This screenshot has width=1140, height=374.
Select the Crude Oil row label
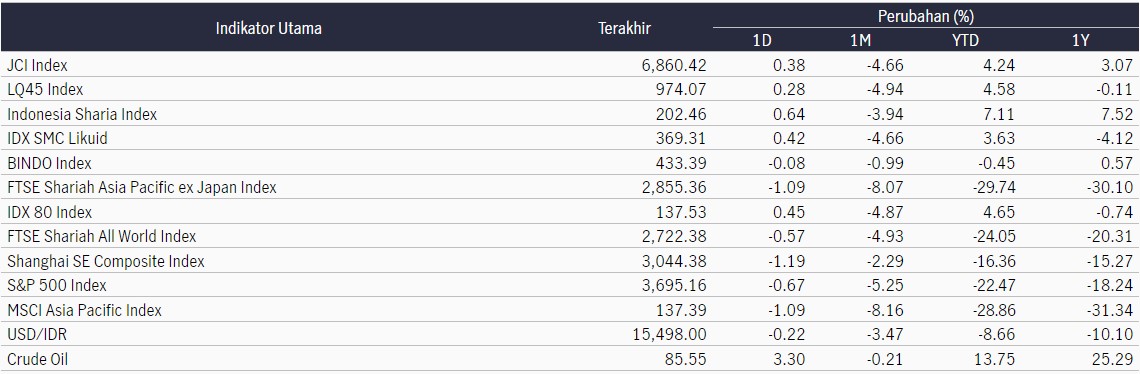pyautogui.click(x=38, y=359)
